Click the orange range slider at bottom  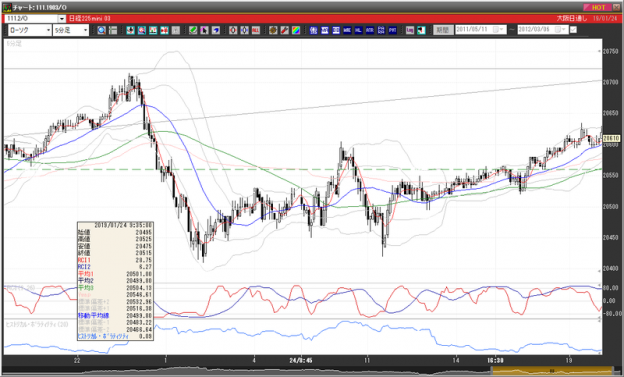[552, 370]
